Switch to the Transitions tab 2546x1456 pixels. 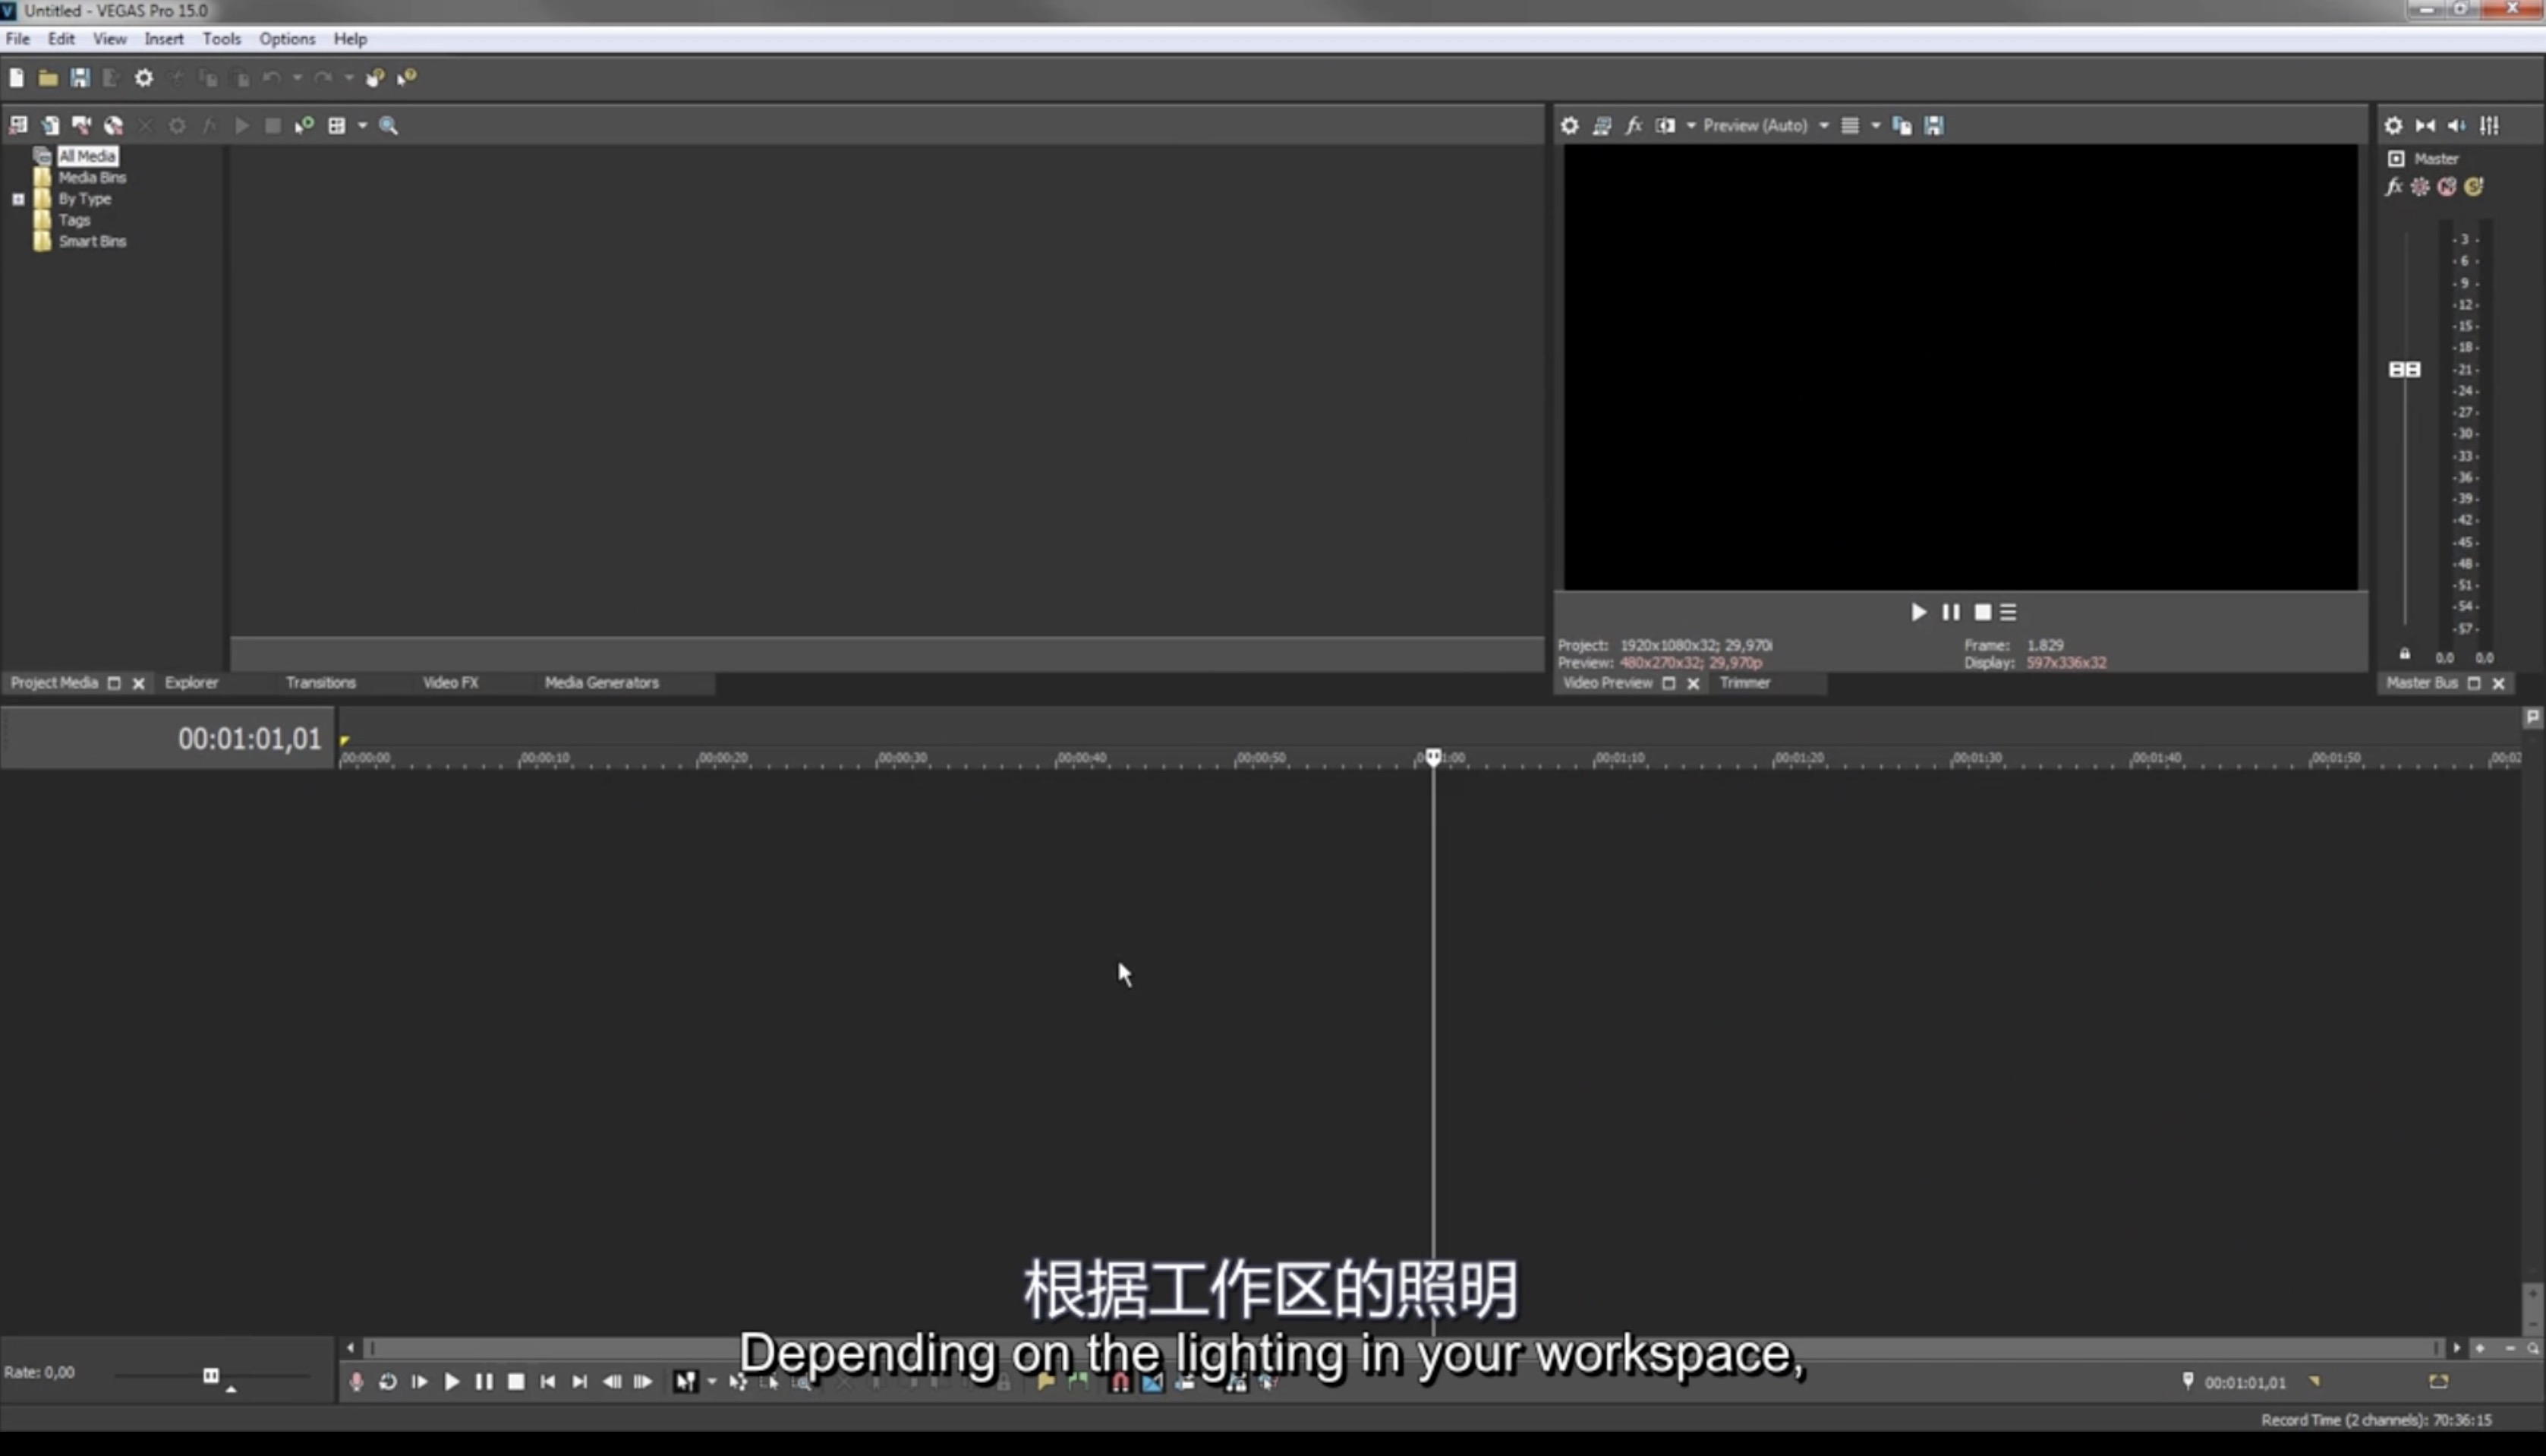tap(320, 682)
